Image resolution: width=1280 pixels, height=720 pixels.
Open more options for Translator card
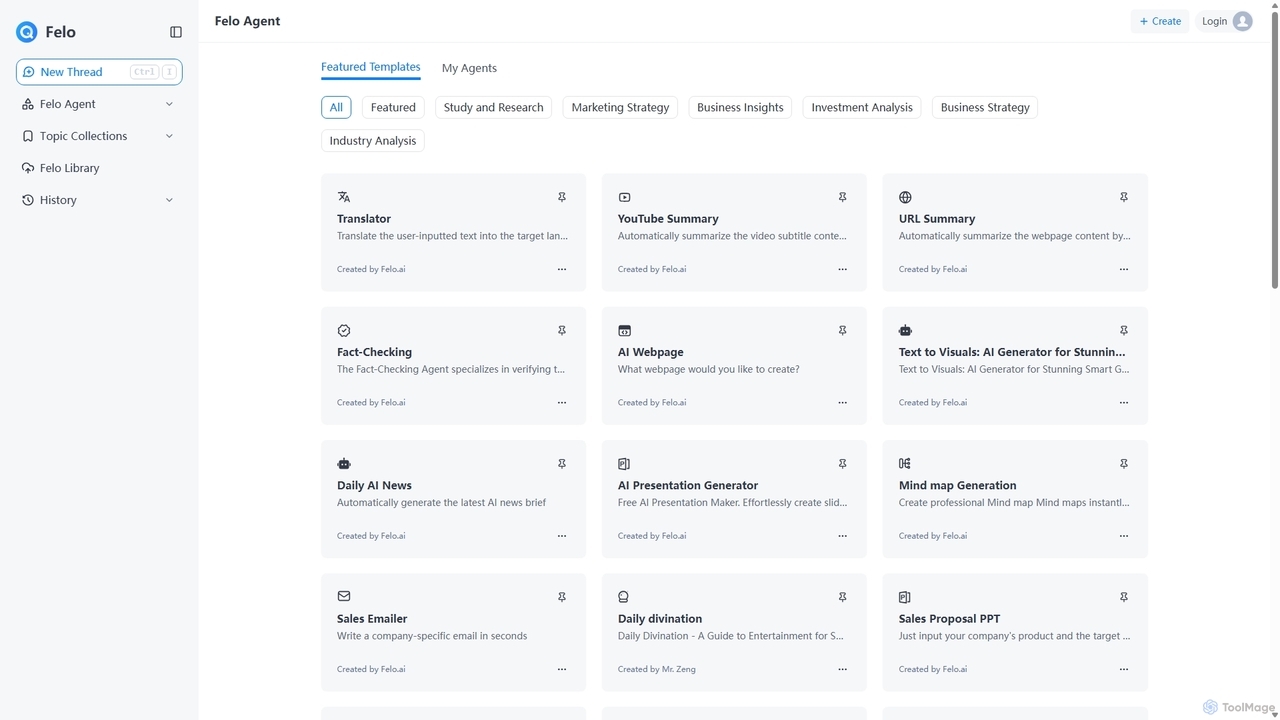pos(562,269)
